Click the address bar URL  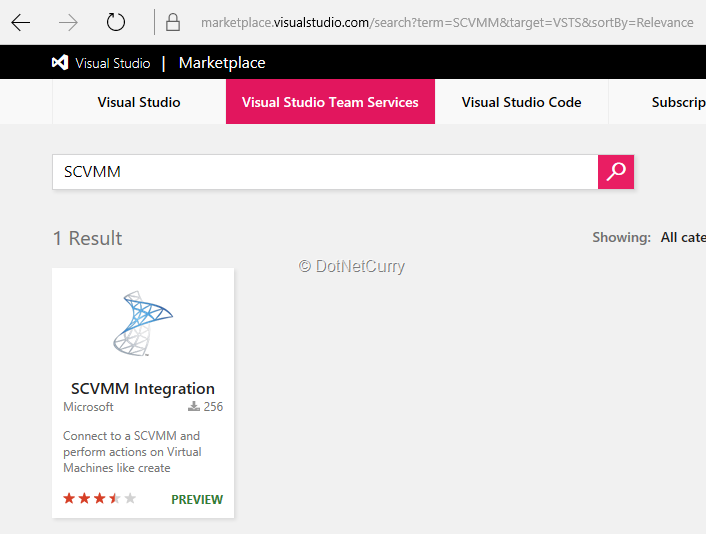point(447,23)
